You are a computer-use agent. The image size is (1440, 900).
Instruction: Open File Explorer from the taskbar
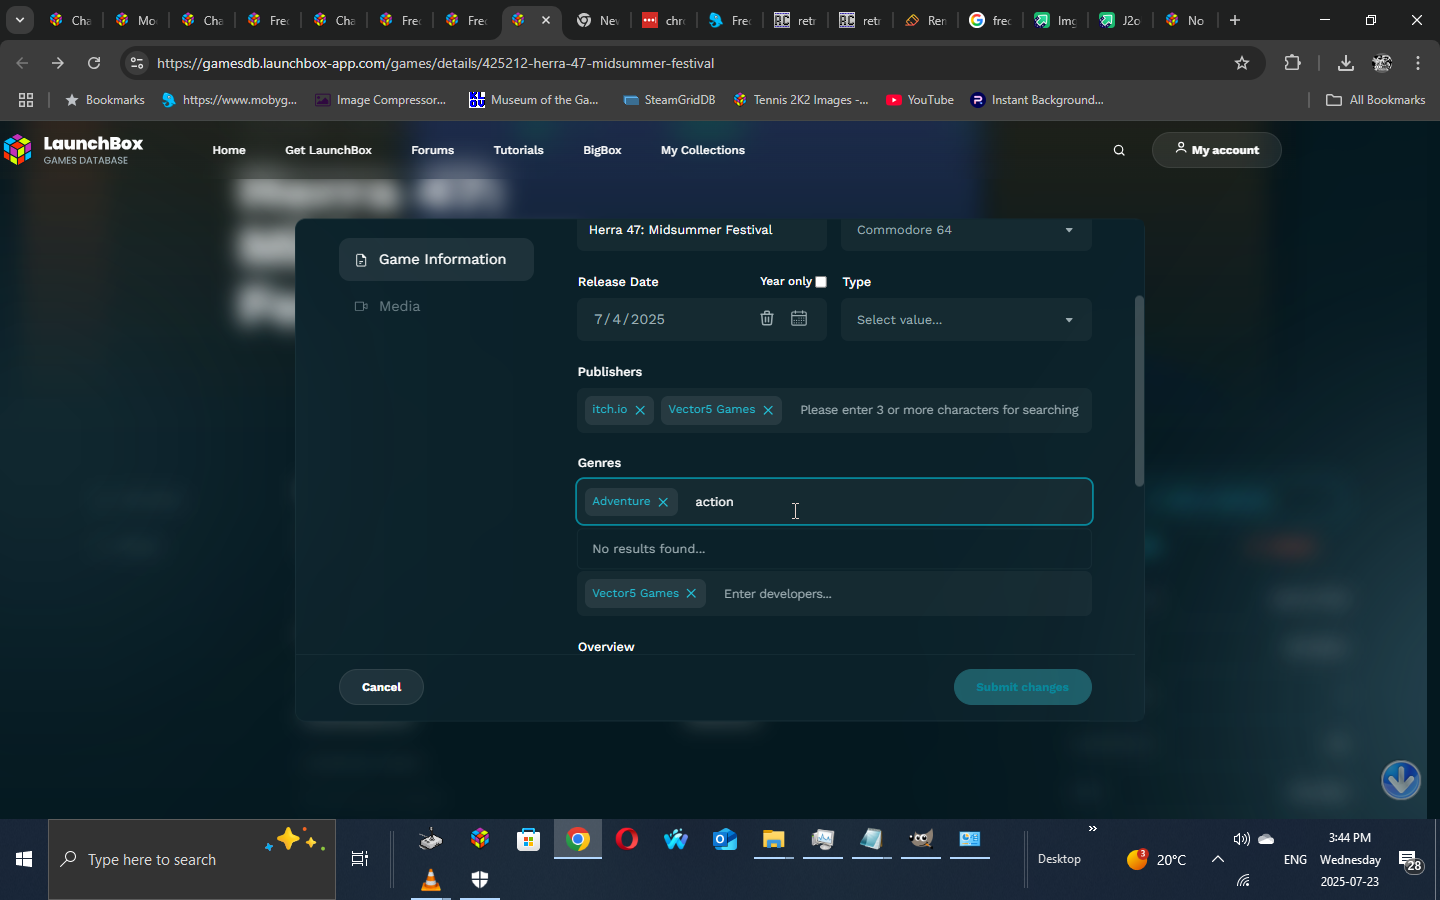point(774,838)
